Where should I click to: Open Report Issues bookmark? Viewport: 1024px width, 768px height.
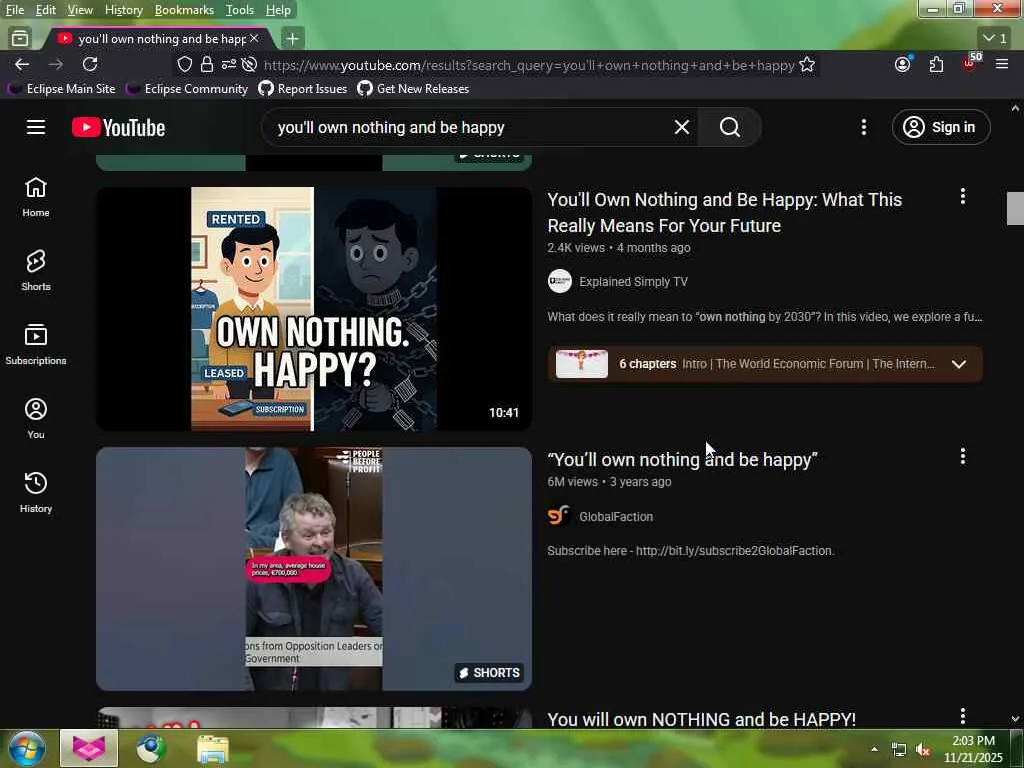coord(303,89)
